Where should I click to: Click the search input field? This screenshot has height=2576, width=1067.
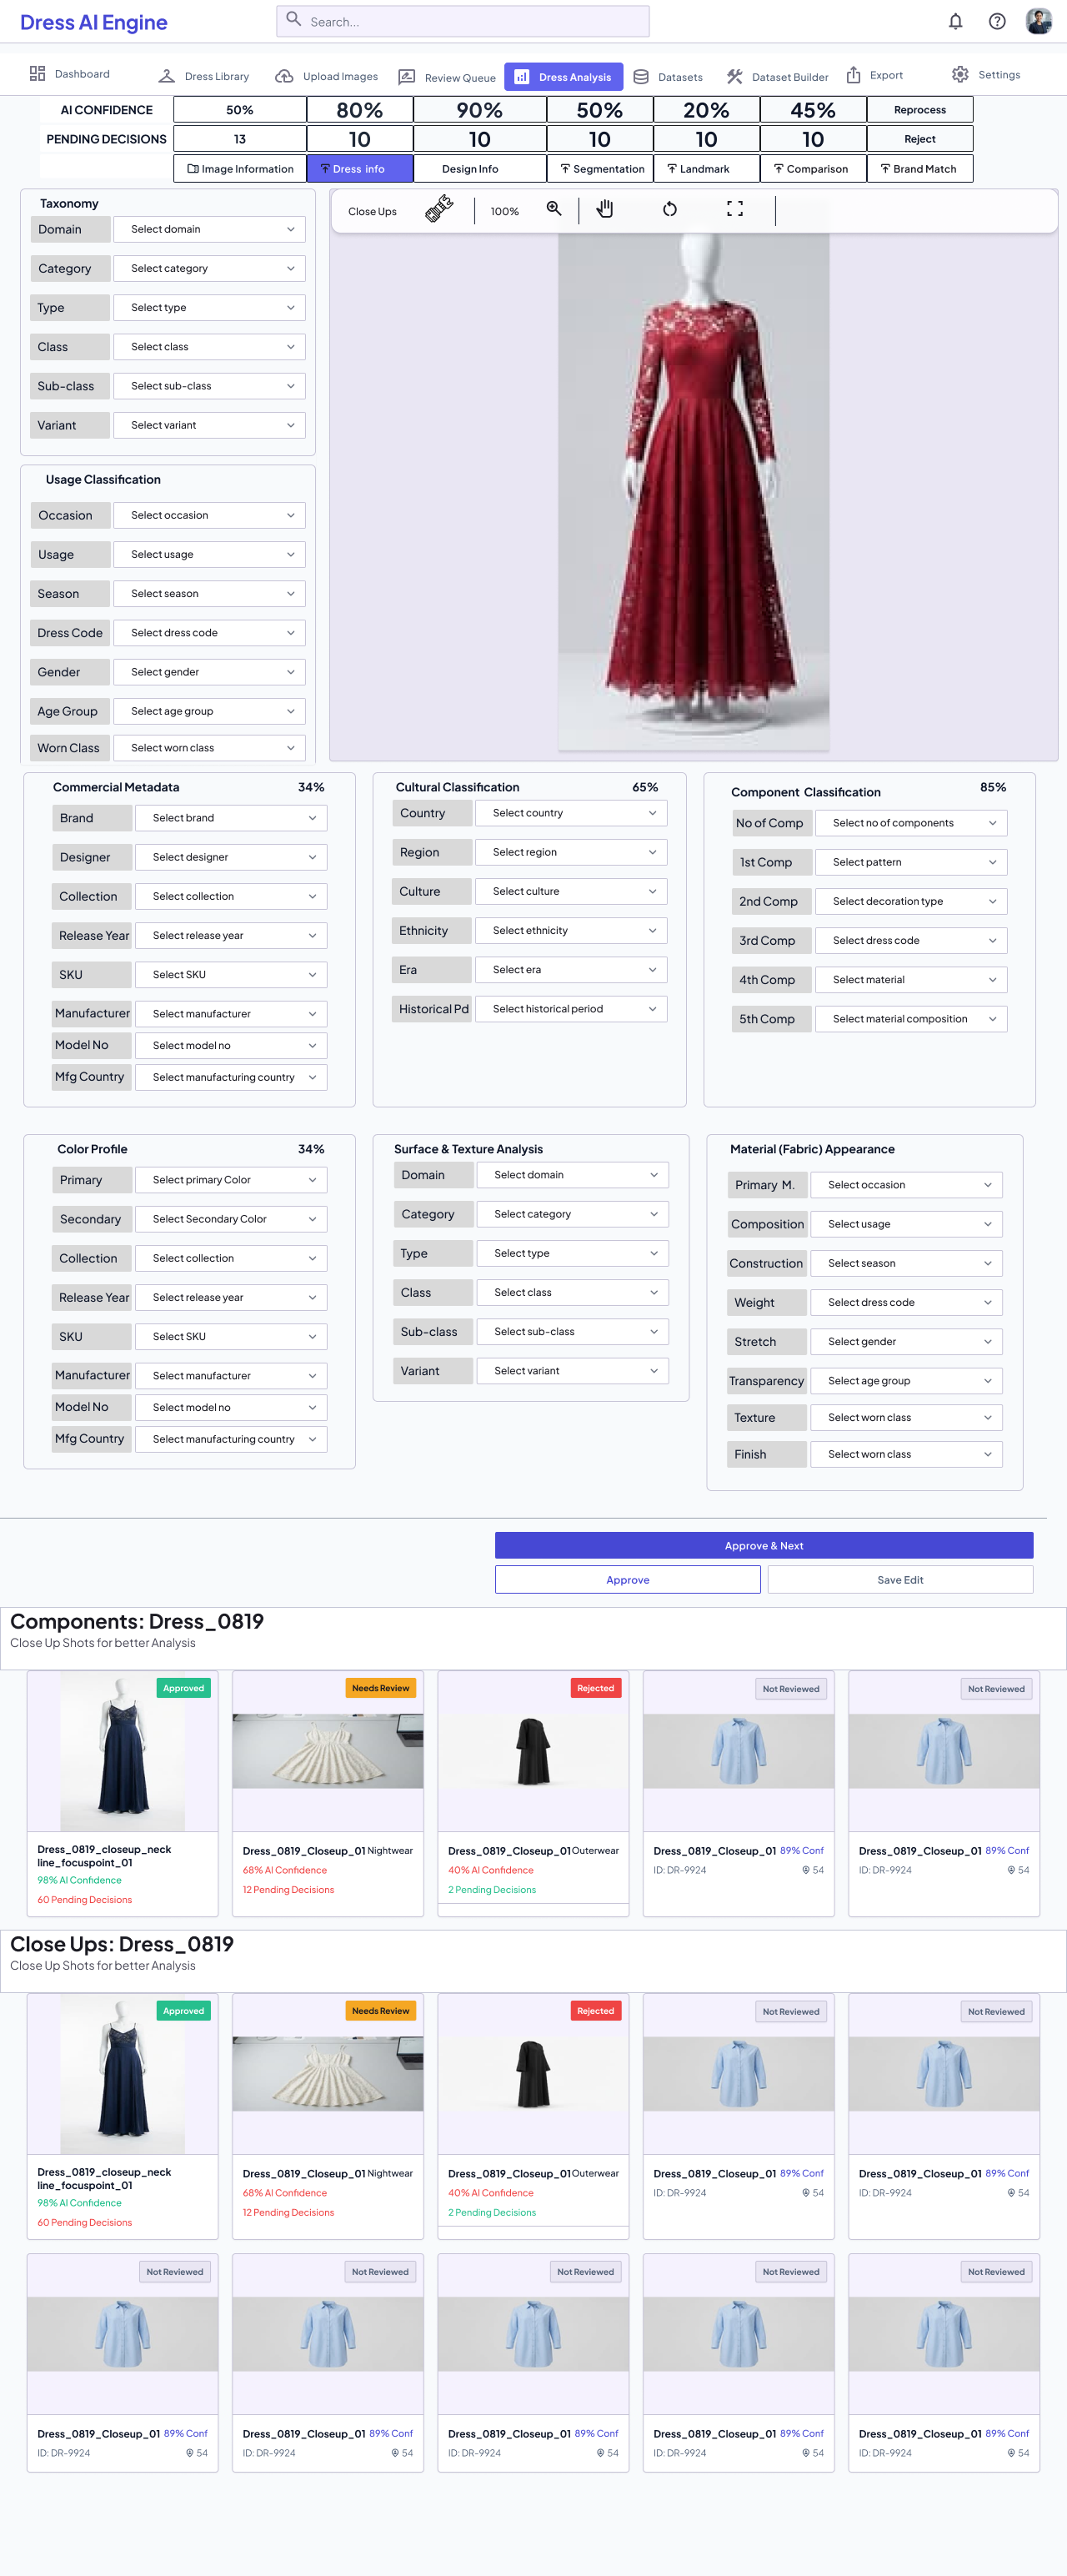[x=463, y=21]
